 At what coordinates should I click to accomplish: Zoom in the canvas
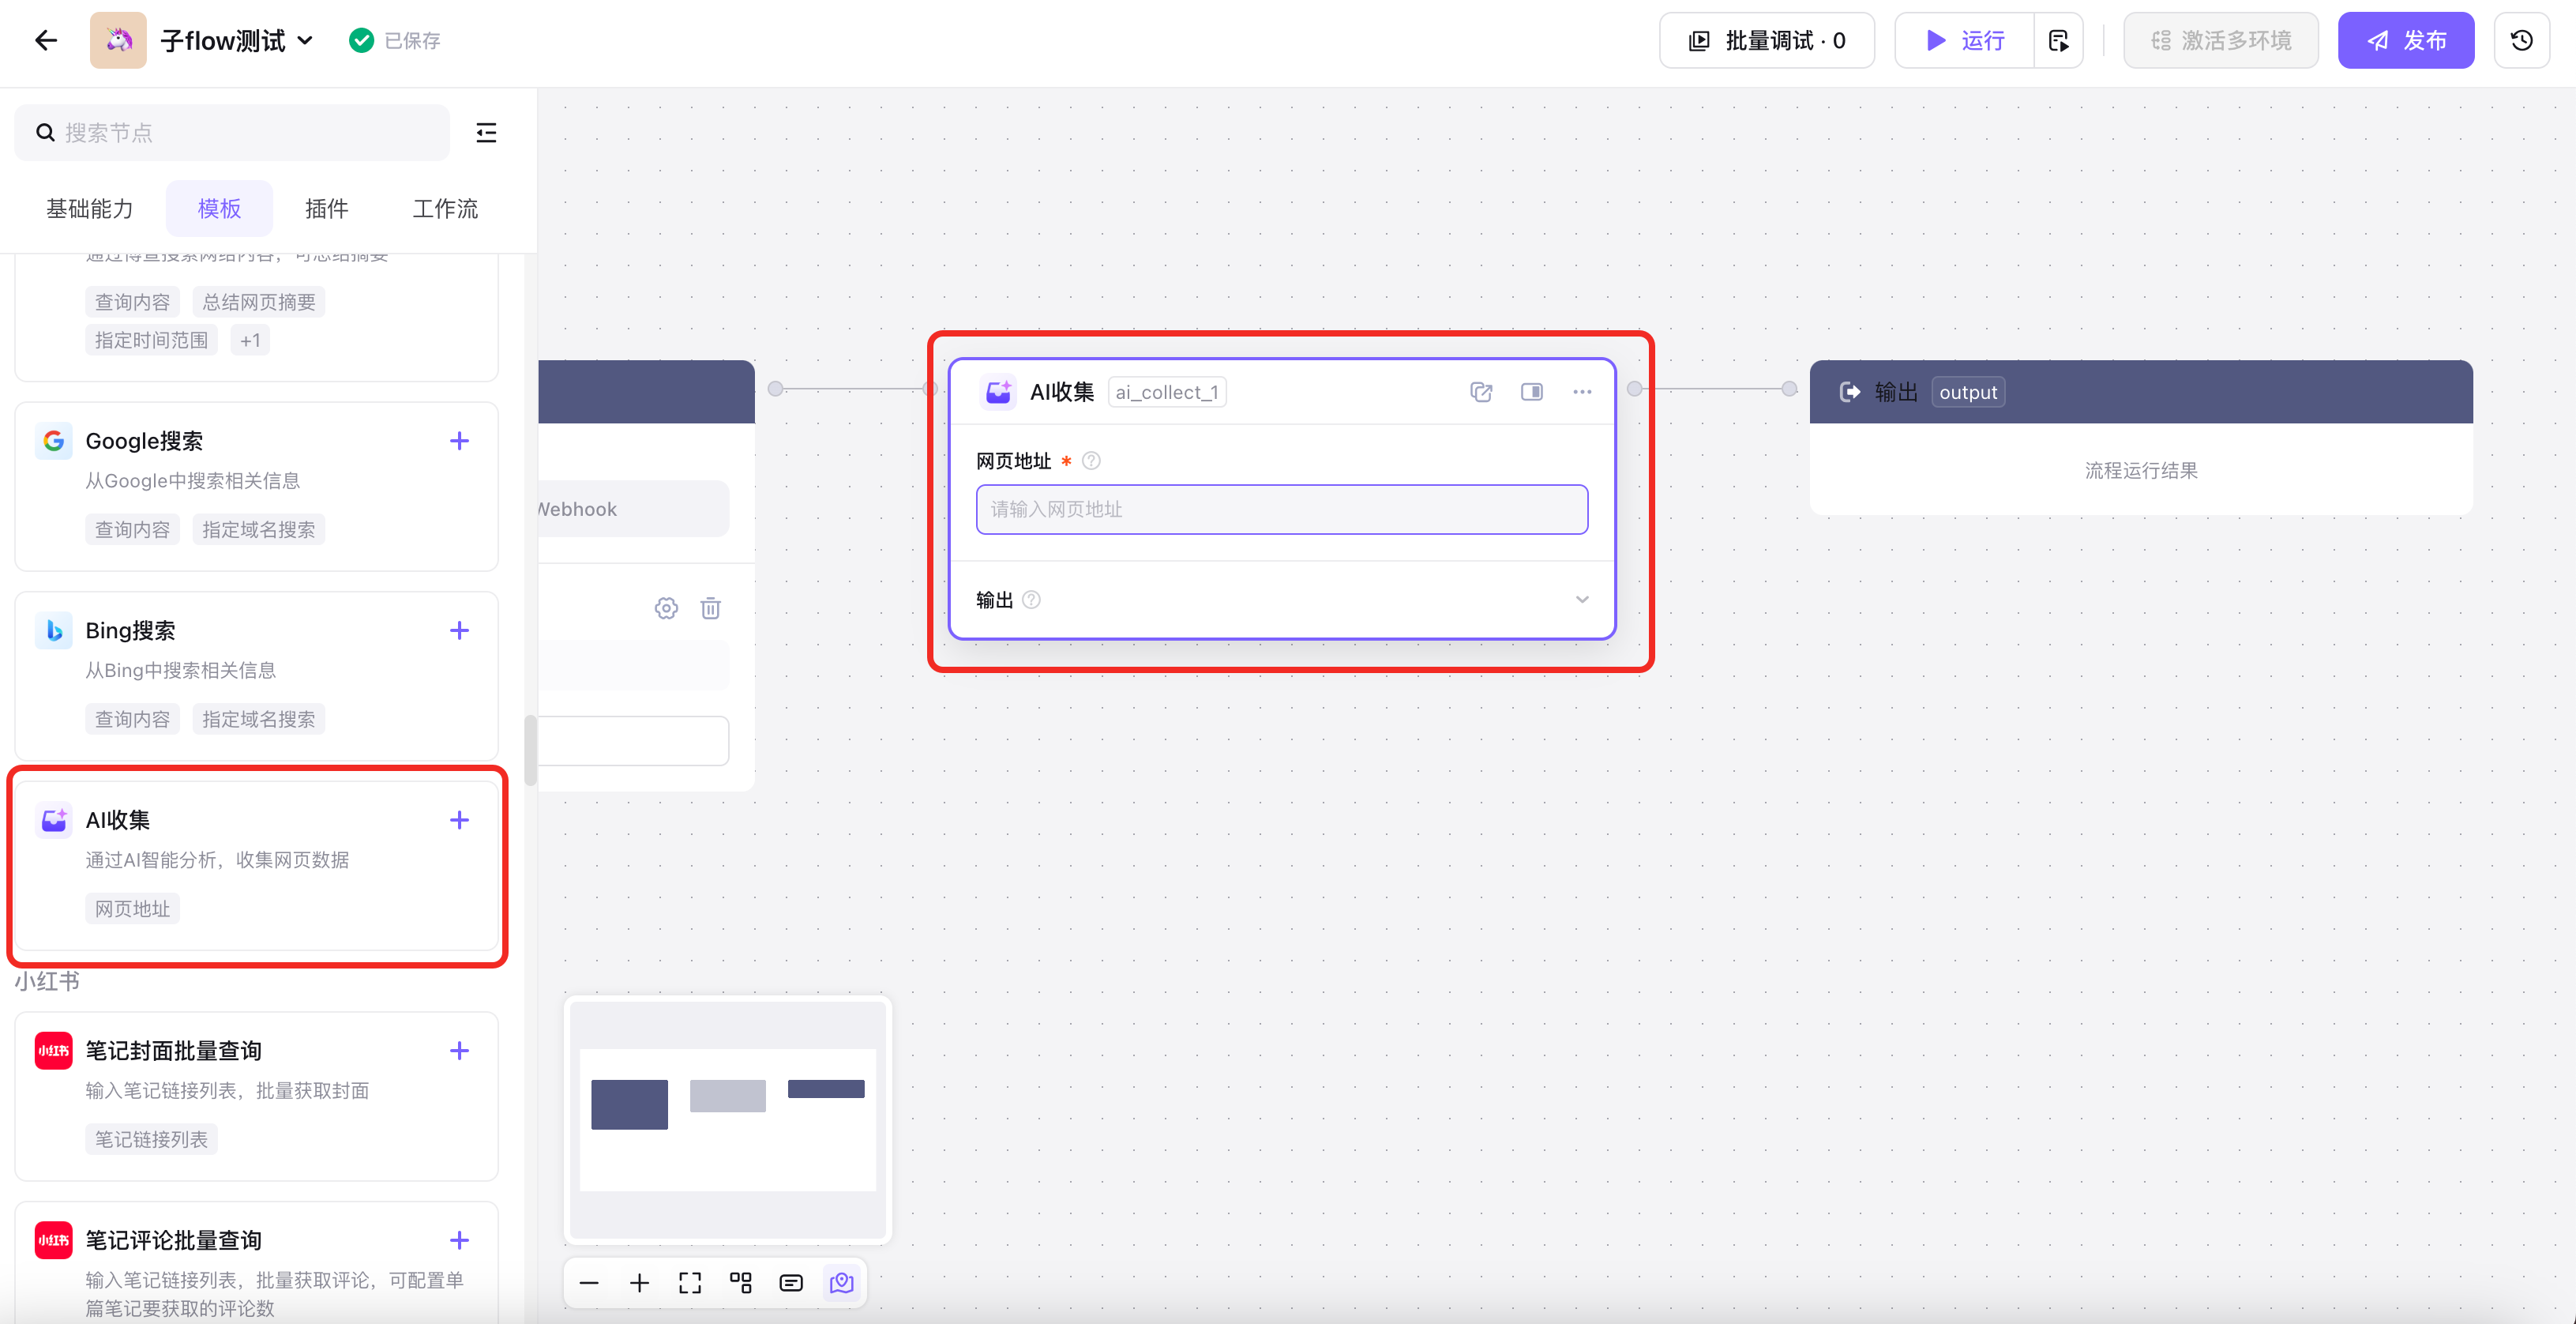(639, 1283)
